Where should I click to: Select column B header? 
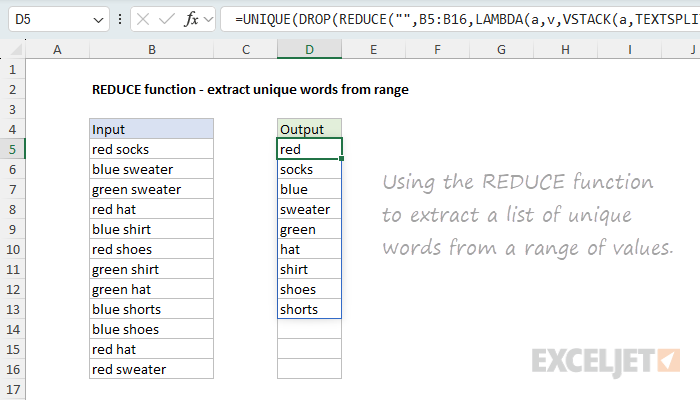pos(152,49)
